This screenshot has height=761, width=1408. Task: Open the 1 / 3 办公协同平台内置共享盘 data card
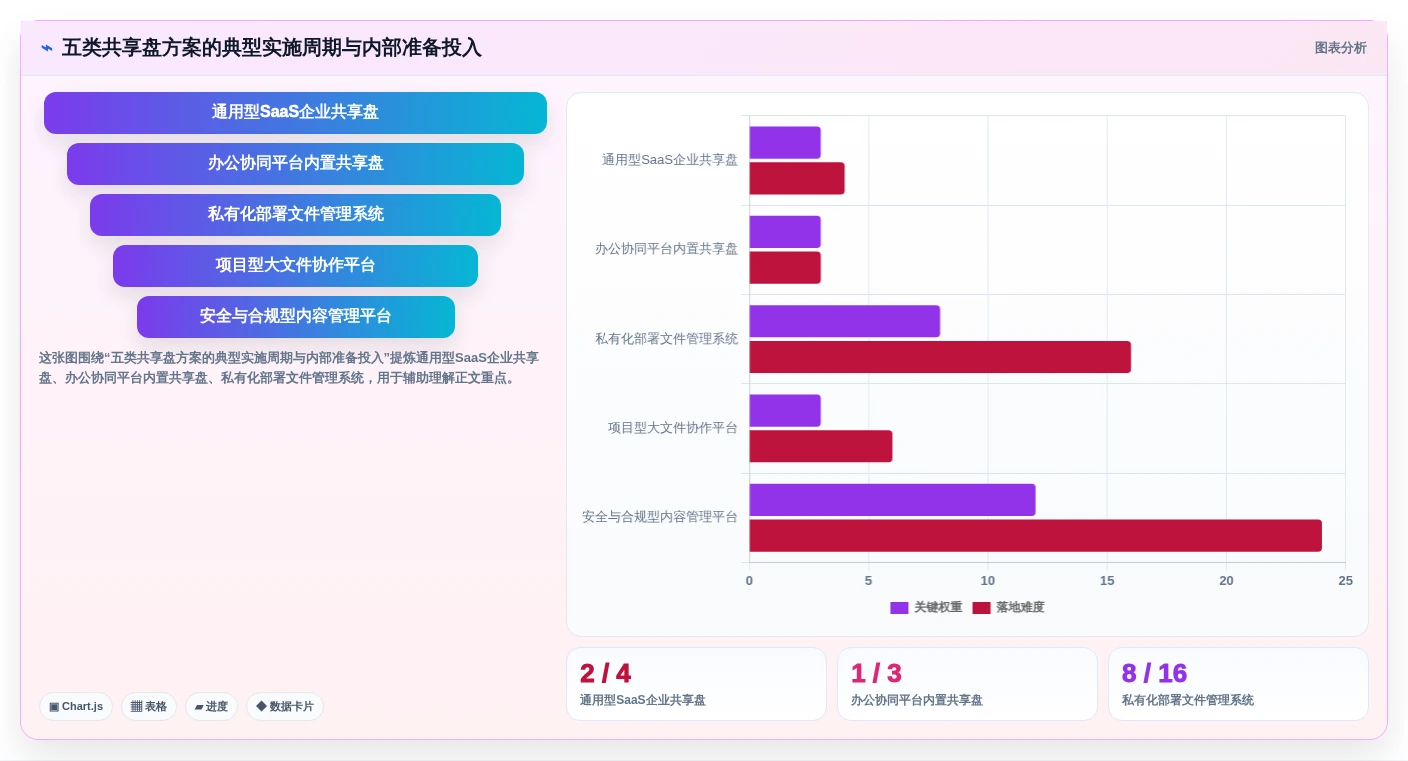(967, 684)
